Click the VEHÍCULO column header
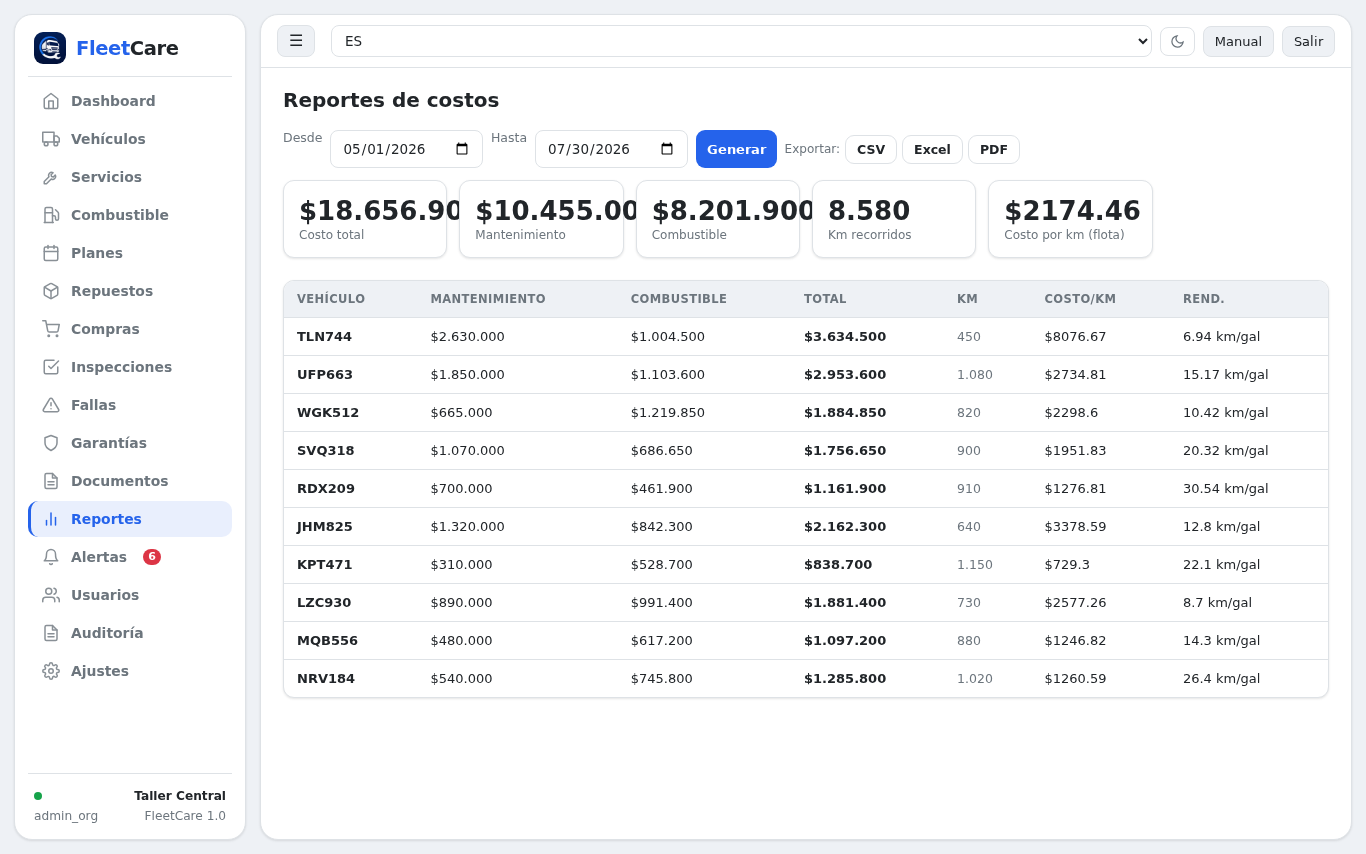Viewport: 1366px width, 854px height. pos(331,299)
